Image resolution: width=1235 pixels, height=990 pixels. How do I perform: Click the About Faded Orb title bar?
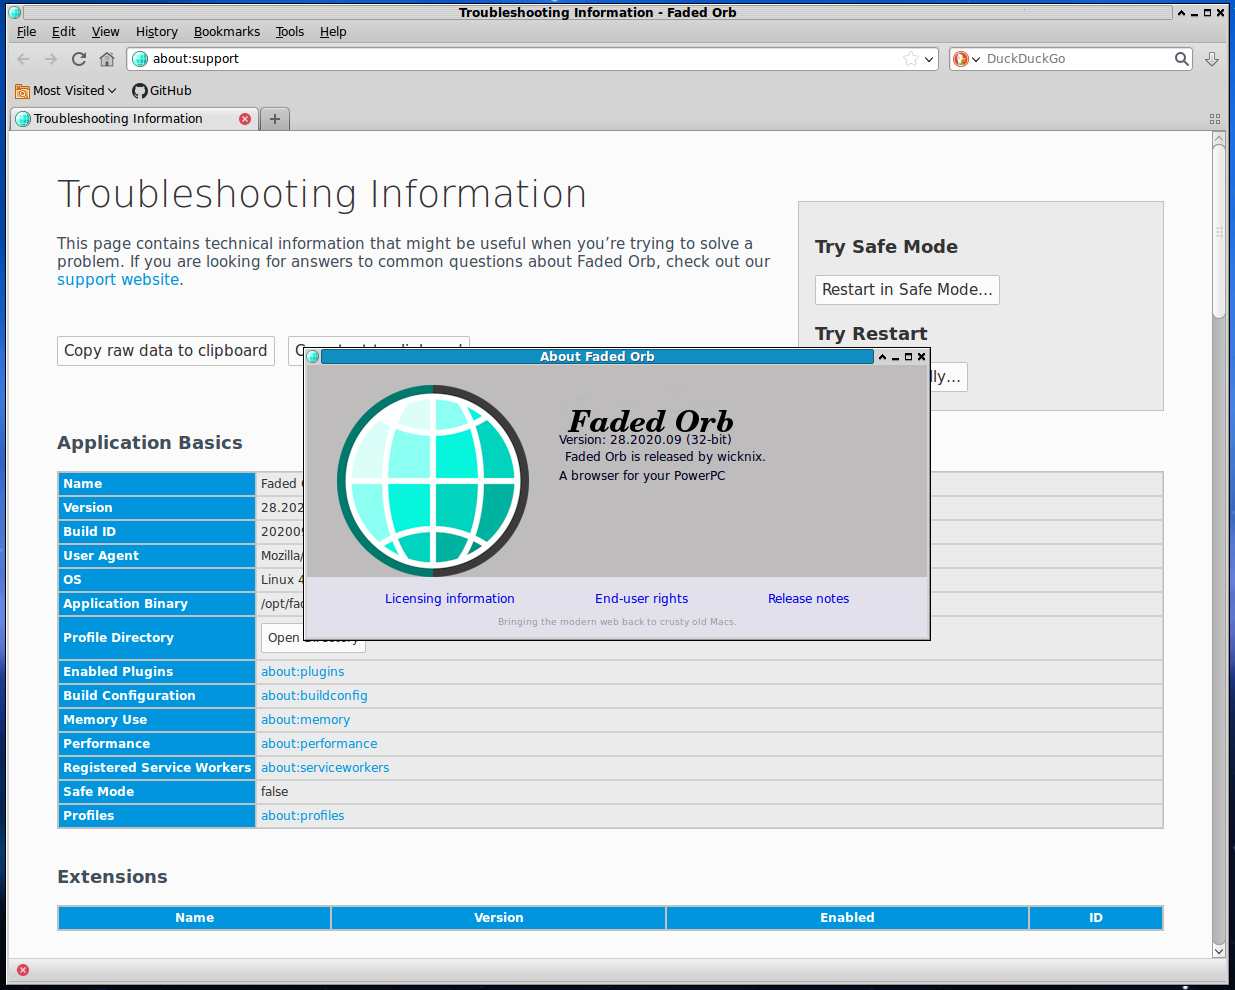point(597,357)
